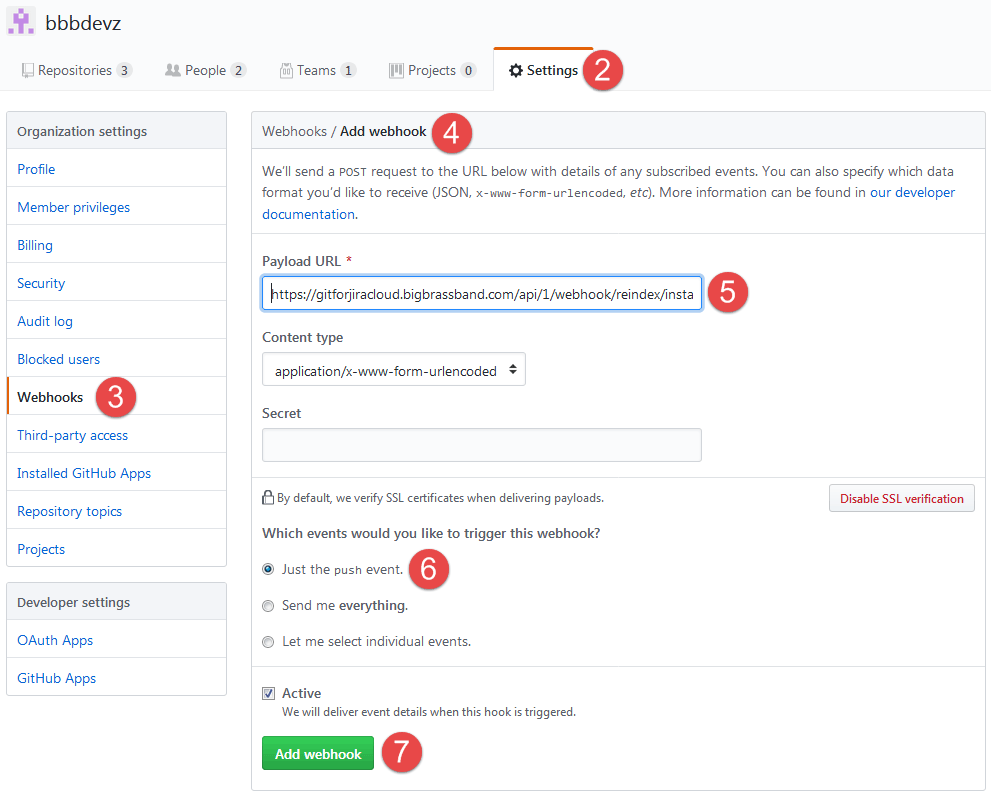Toggle the Active checkbox
991x796 pixels.
tap(269, 694)
